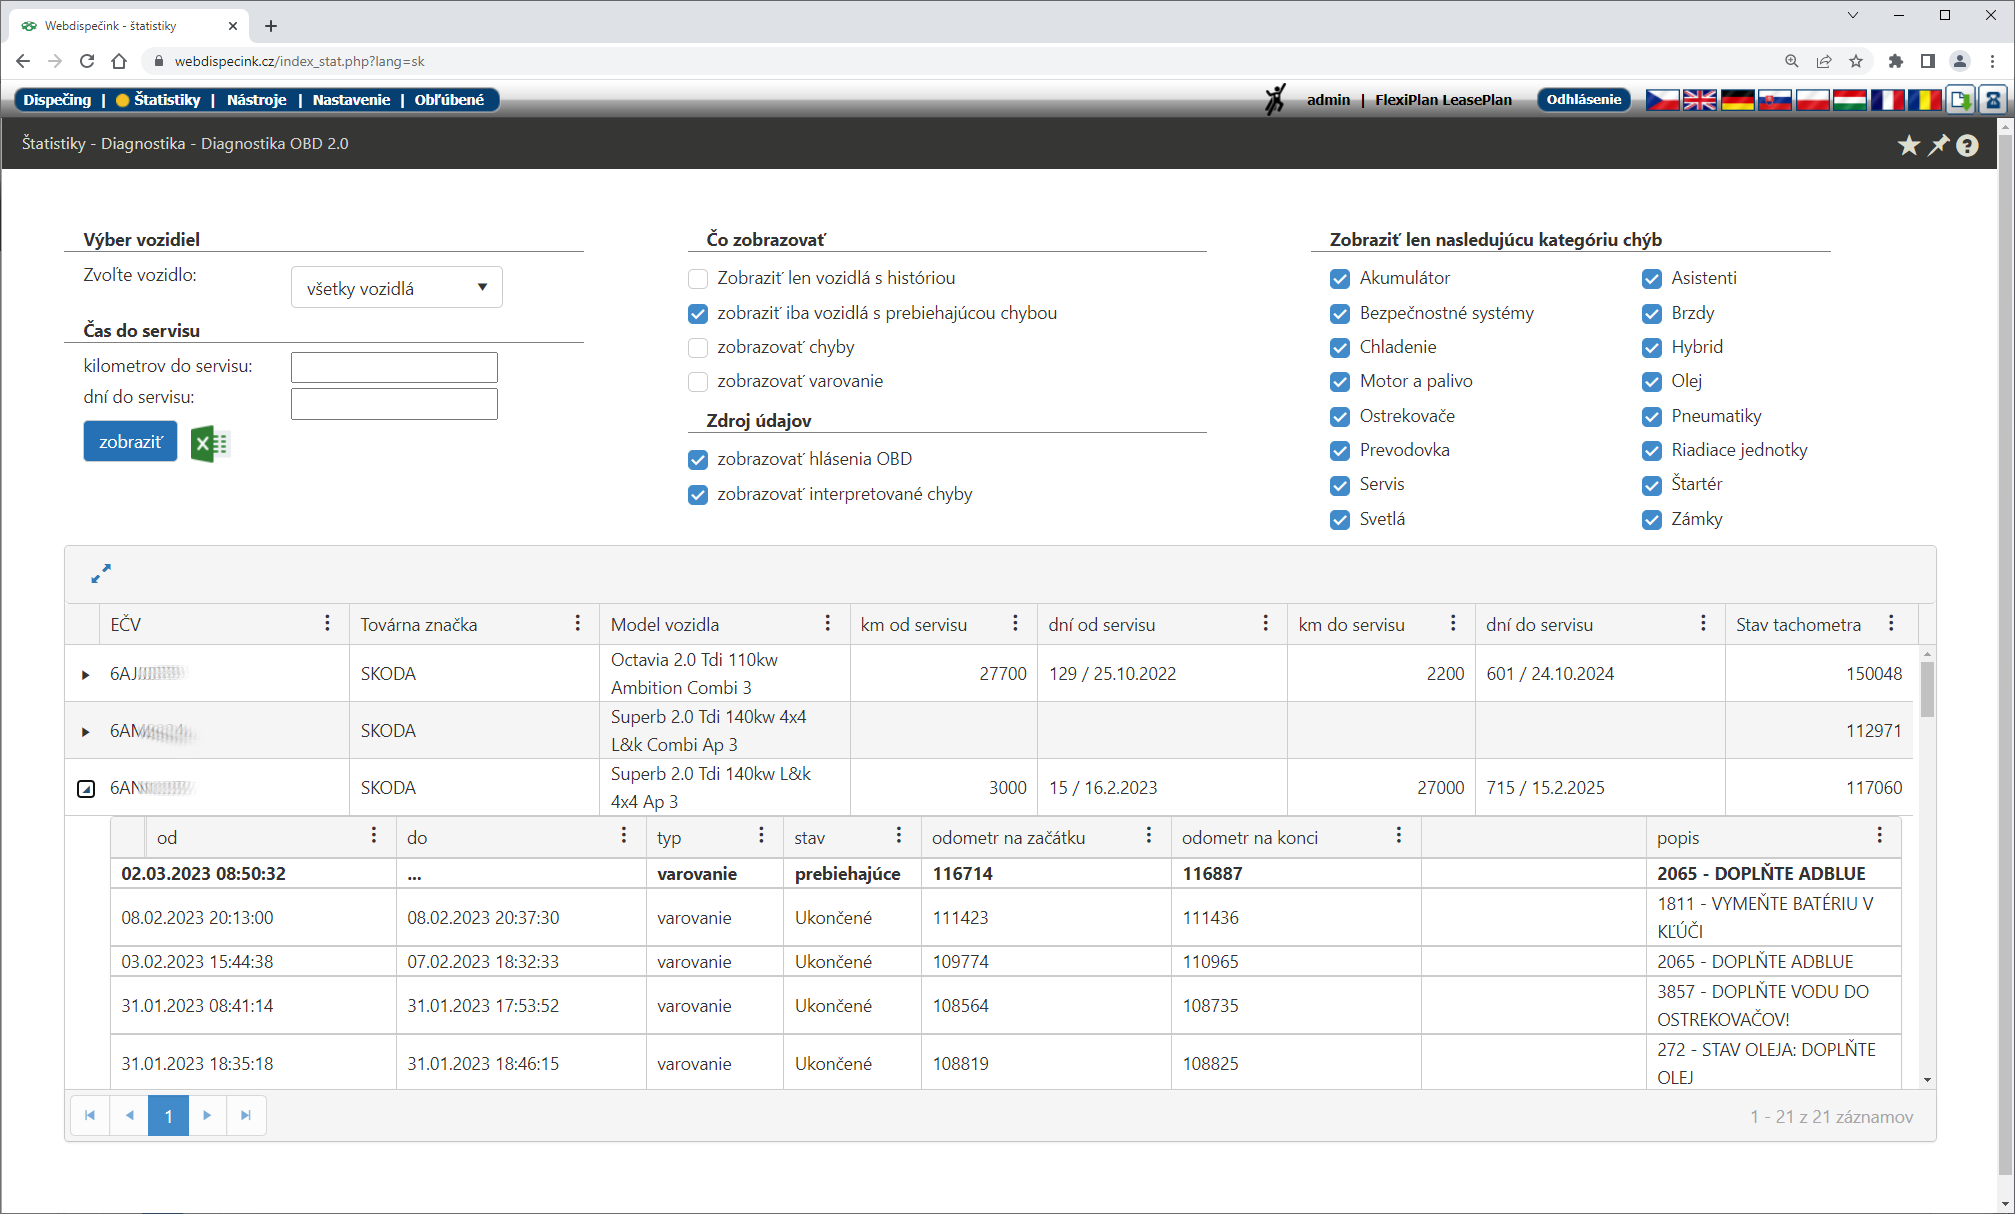Uncheck the Akumulátor category
Viewport: 2015px width, 1214px height.
click(1340, 279)
